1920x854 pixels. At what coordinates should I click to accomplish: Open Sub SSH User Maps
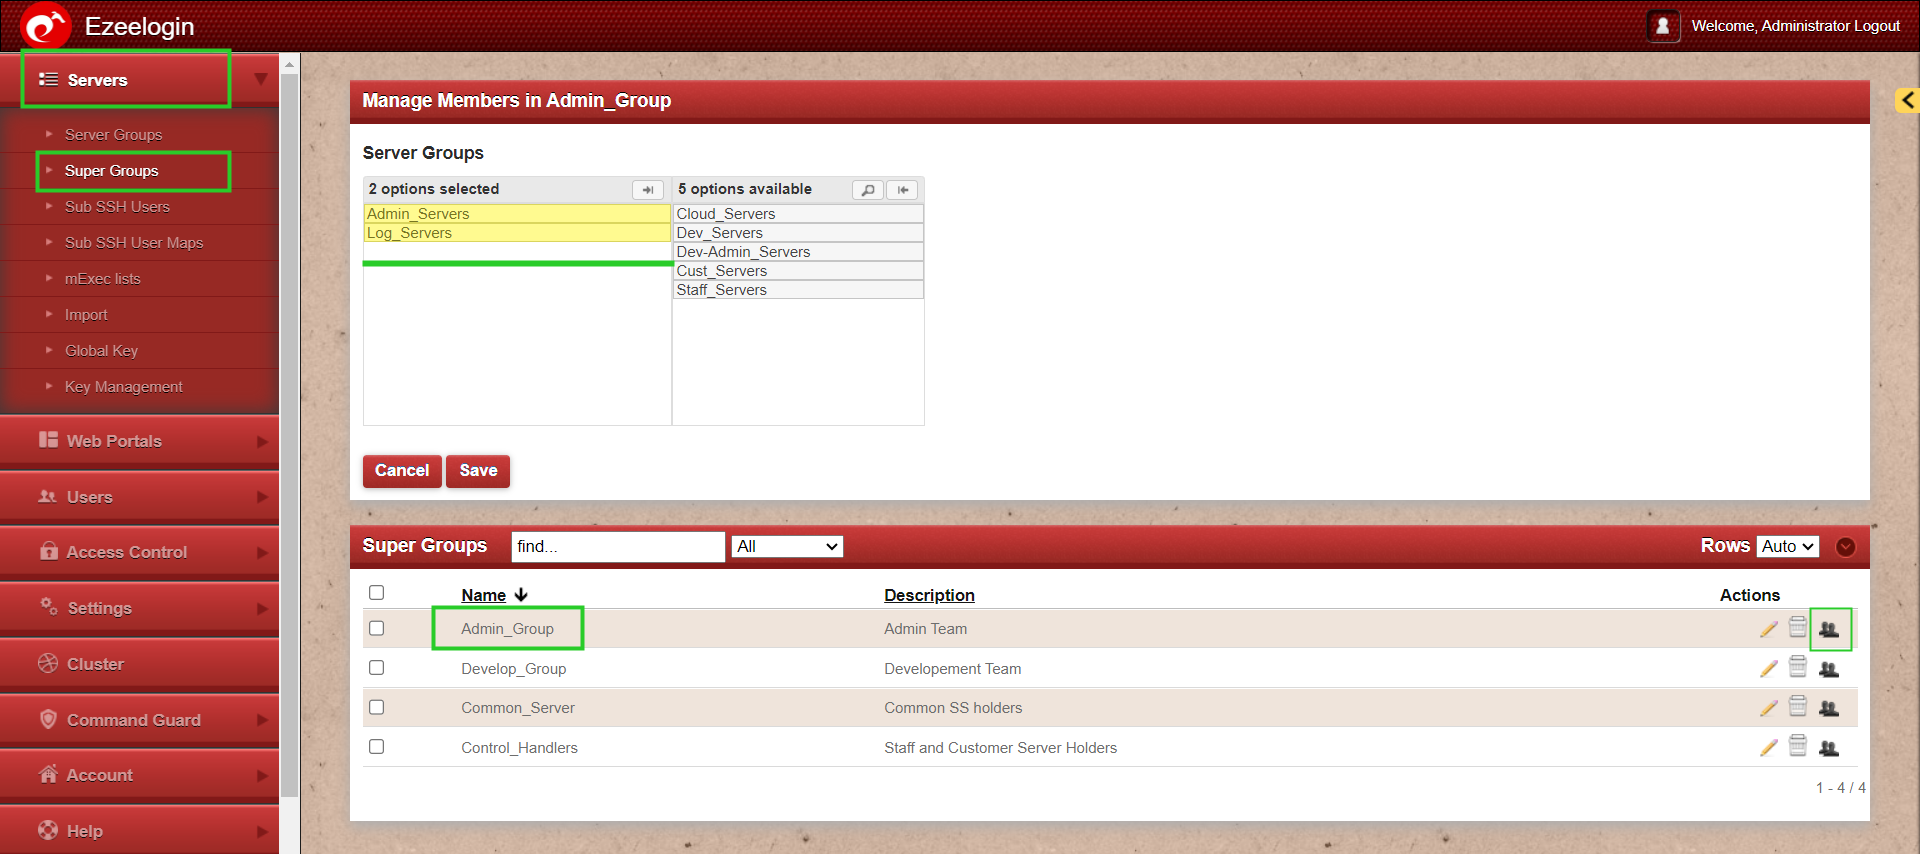click(x=134, y=243)
